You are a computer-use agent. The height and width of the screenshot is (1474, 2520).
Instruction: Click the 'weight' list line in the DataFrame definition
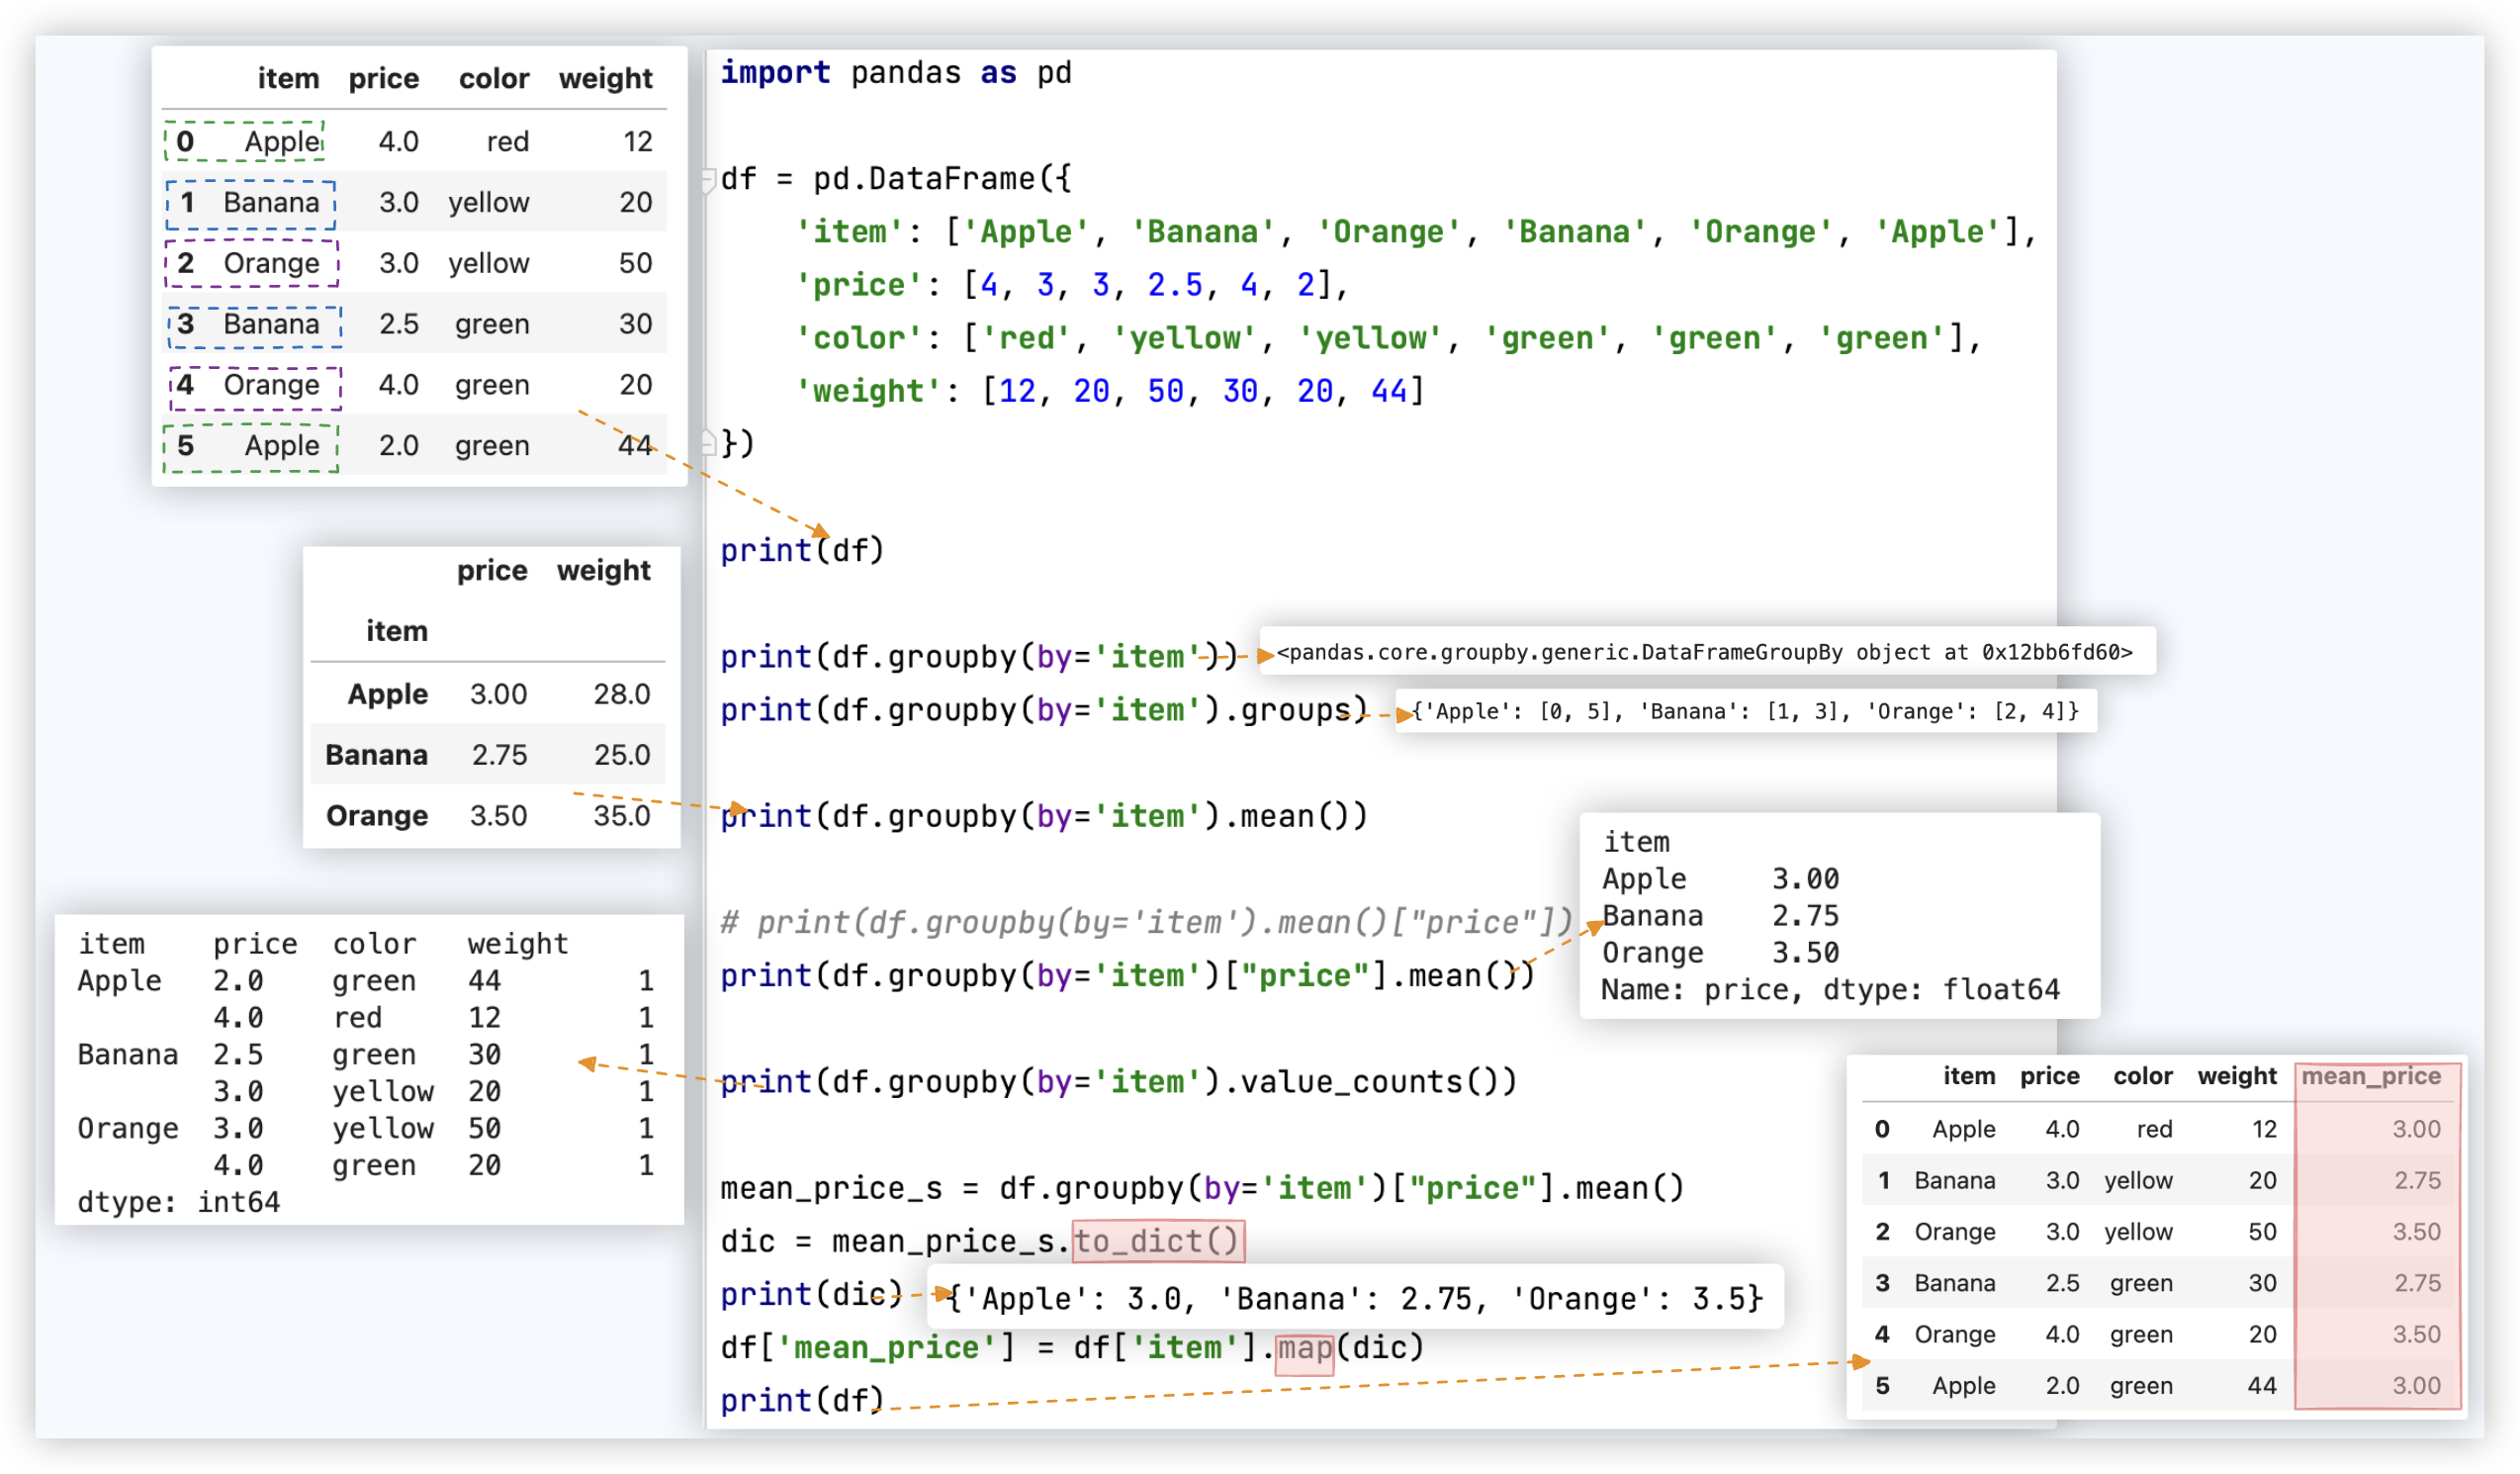click(x=1110, y=391)
